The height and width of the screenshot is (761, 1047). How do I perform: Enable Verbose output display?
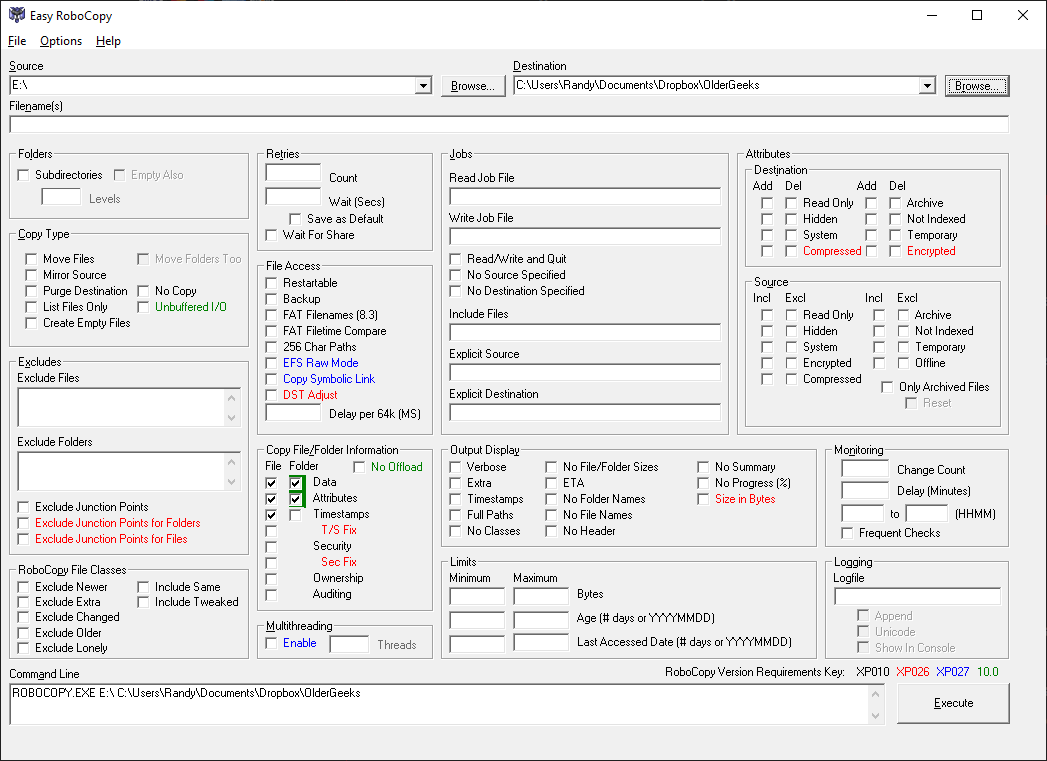click(455, 467)
